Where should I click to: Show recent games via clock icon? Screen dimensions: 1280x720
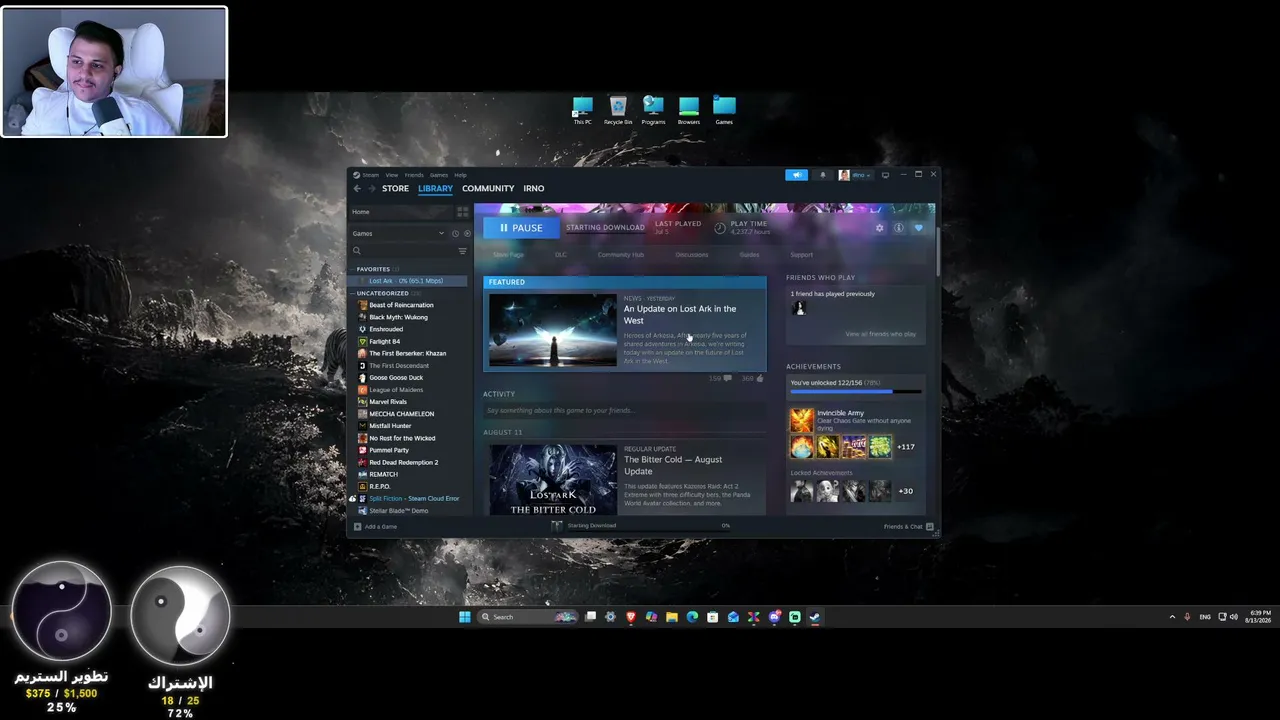pos(455,234)
